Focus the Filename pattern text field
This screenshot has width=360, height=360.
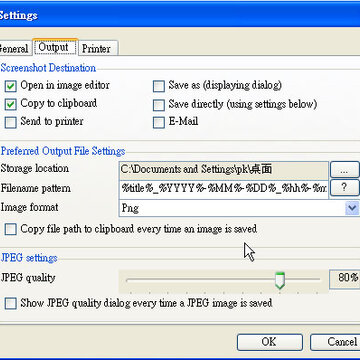point(223,189)
